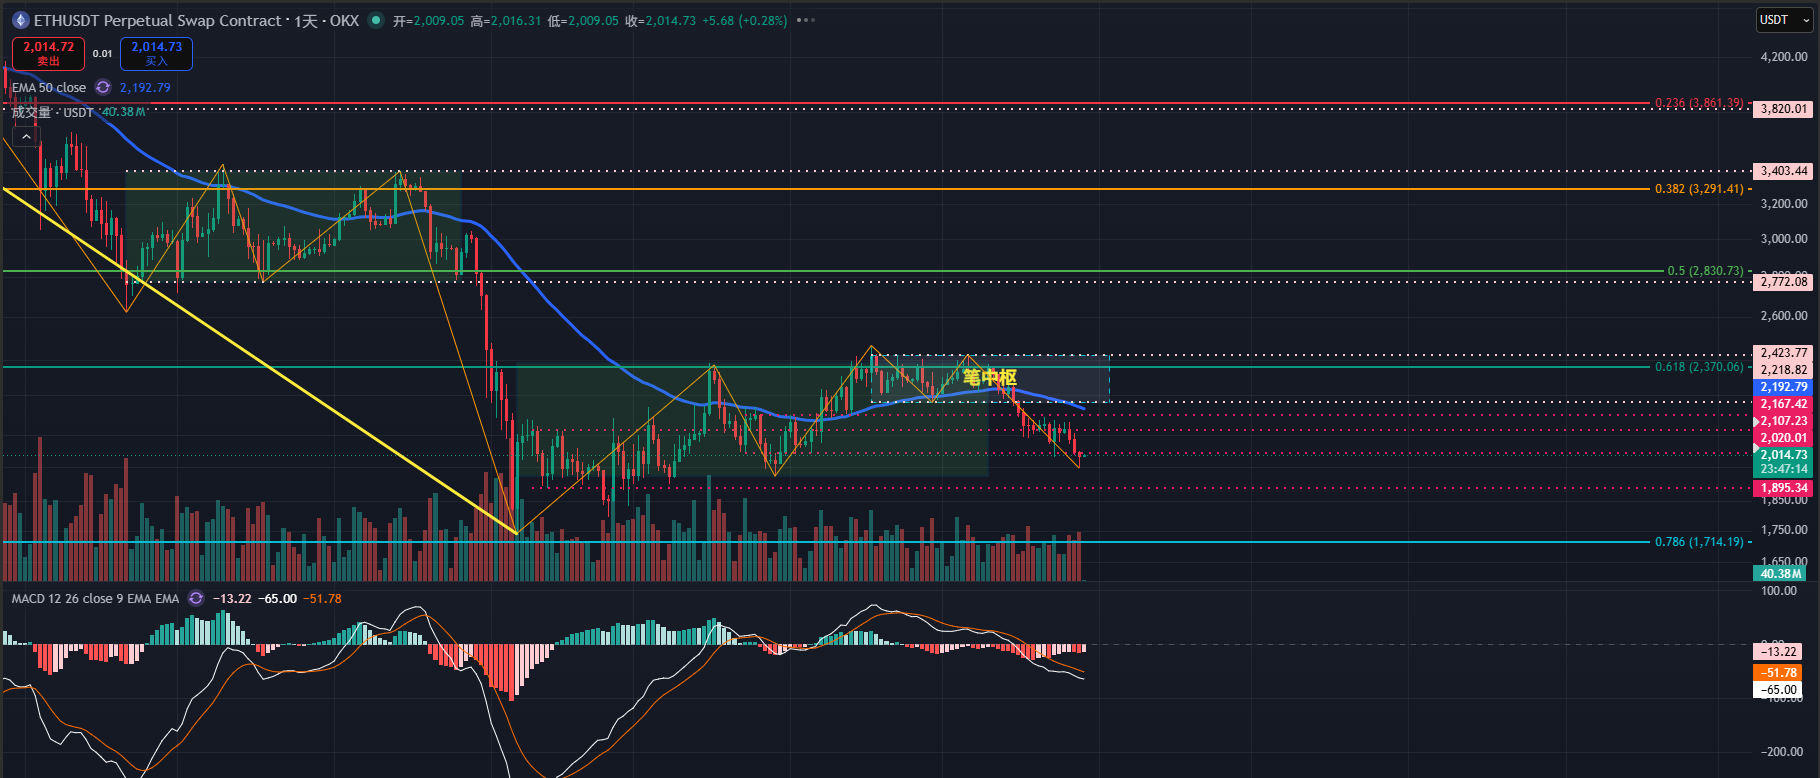Click the 1,895.34 red price axis label
This screenshot has width=1820, height=778.
1784,488
